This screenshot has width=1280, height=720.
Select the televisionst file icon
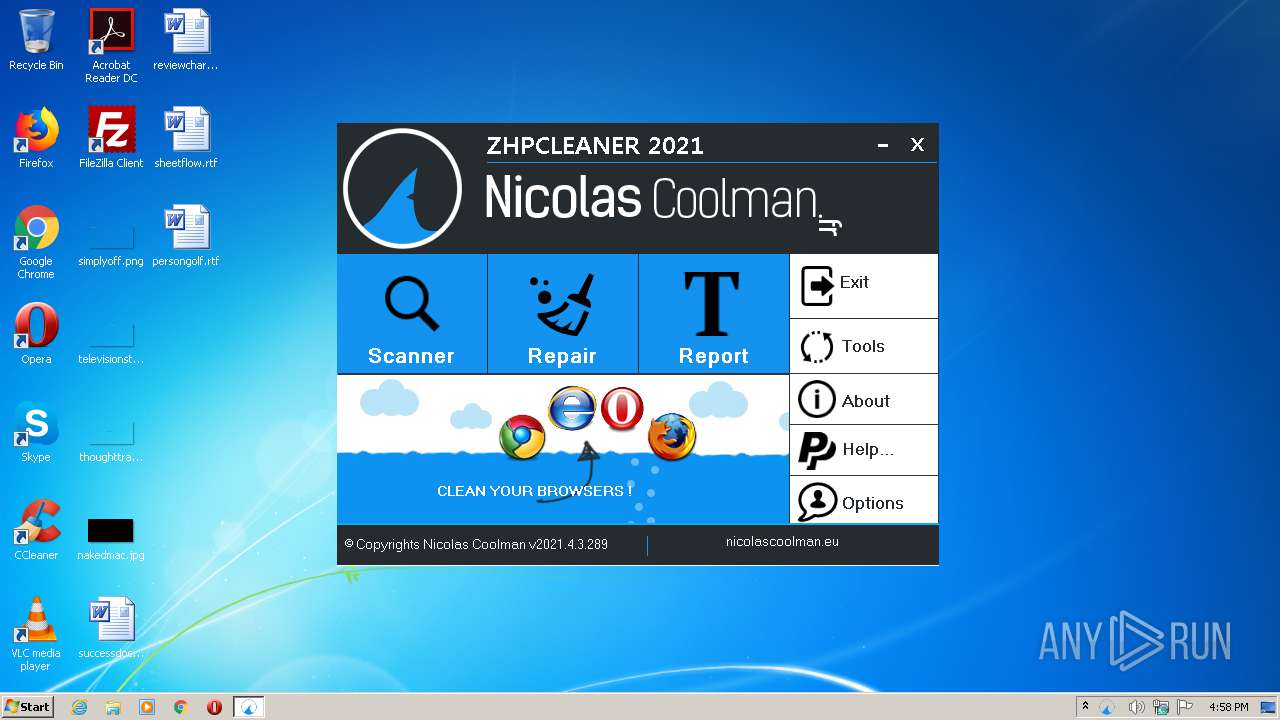point(111,344)
